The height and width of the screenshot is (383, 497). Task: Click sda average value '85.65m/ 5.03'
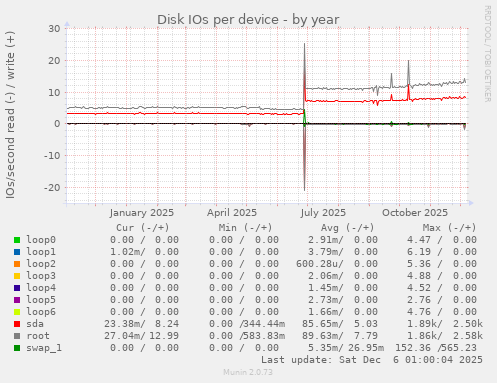click(340, 324)
